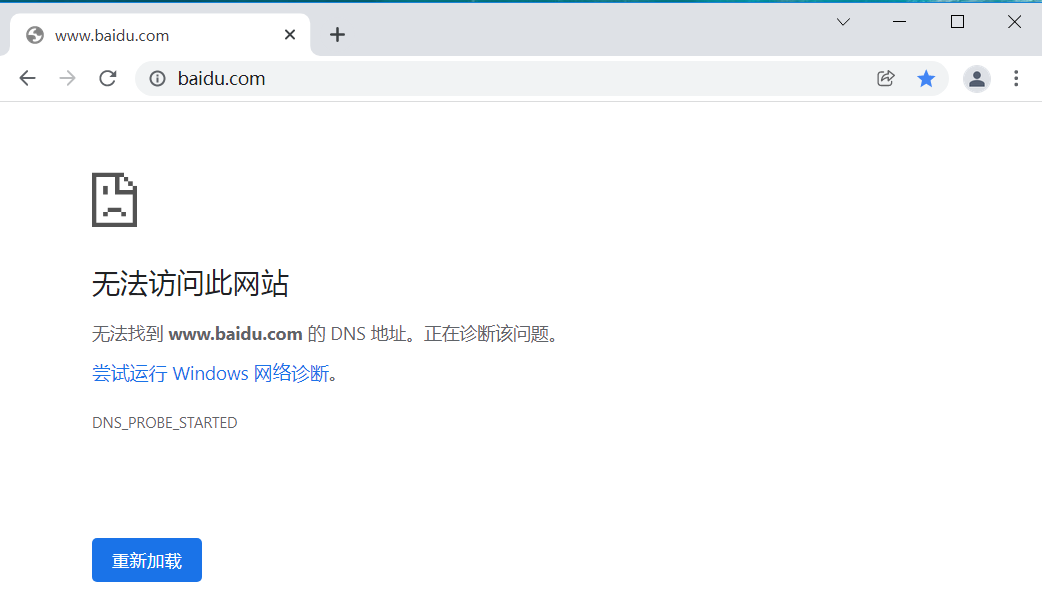
Task: Select the www.baidu.com tab
Action: (160, 35)
